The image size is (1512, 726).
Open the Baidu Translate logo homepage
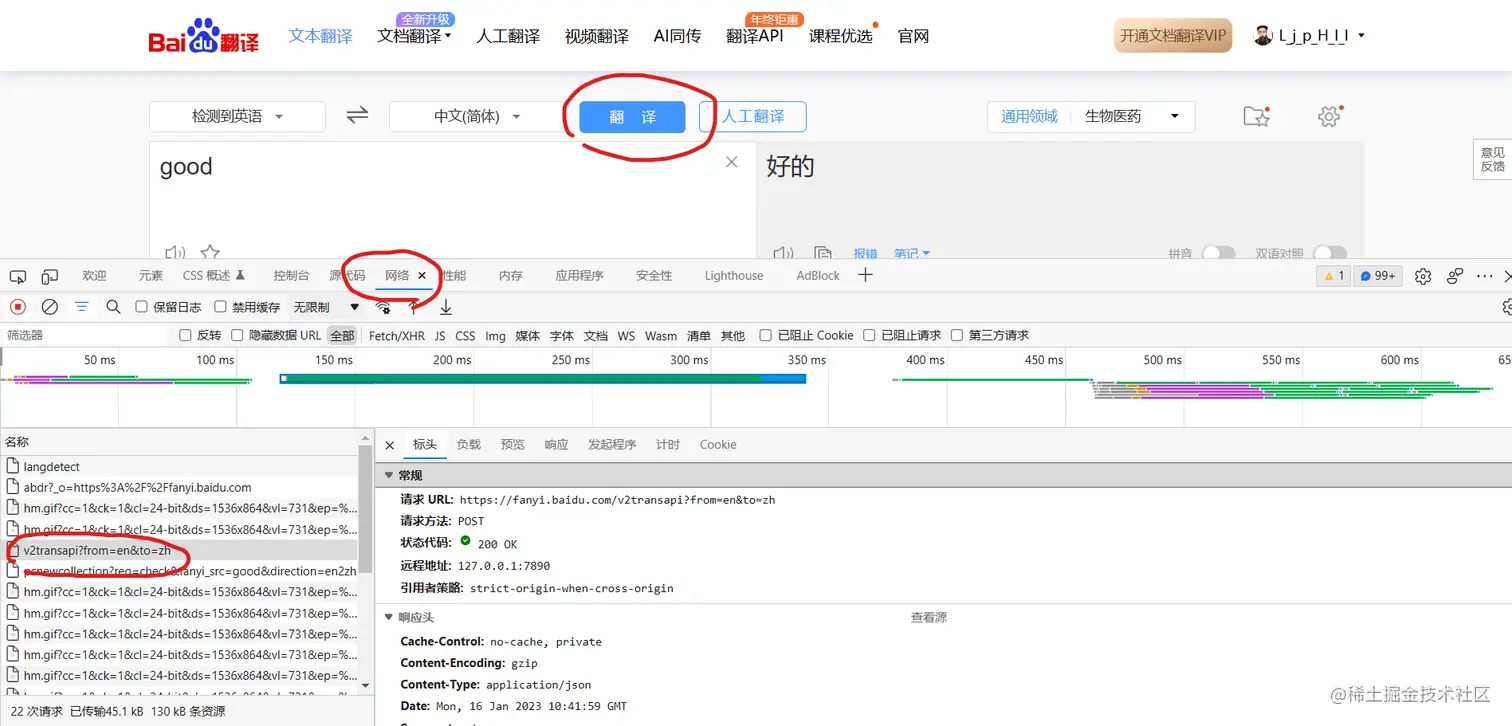point(204,36)
